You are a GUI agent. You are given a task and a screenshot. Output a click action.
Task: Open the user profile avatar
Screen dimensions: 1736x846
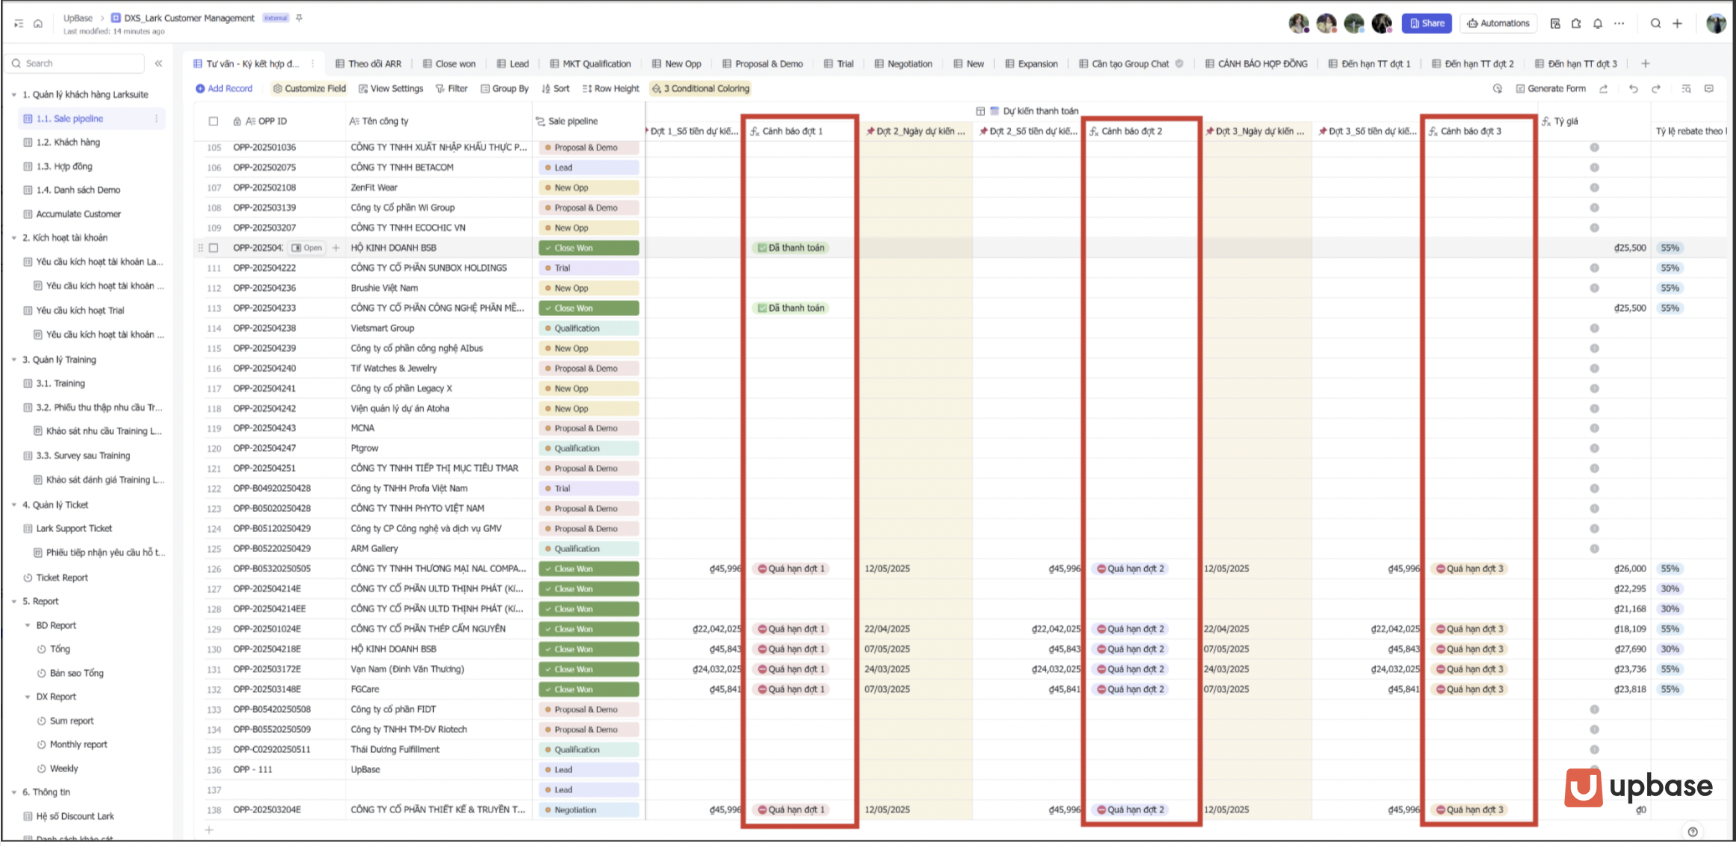1716,23
